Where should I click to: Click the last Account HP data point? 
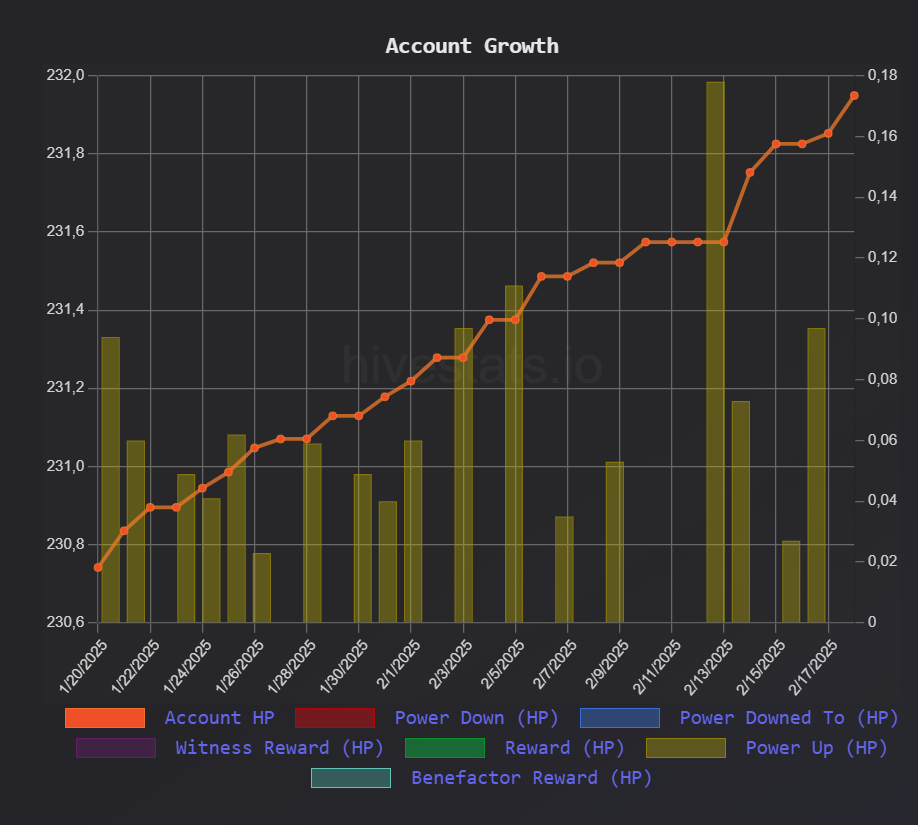point(854,95)
